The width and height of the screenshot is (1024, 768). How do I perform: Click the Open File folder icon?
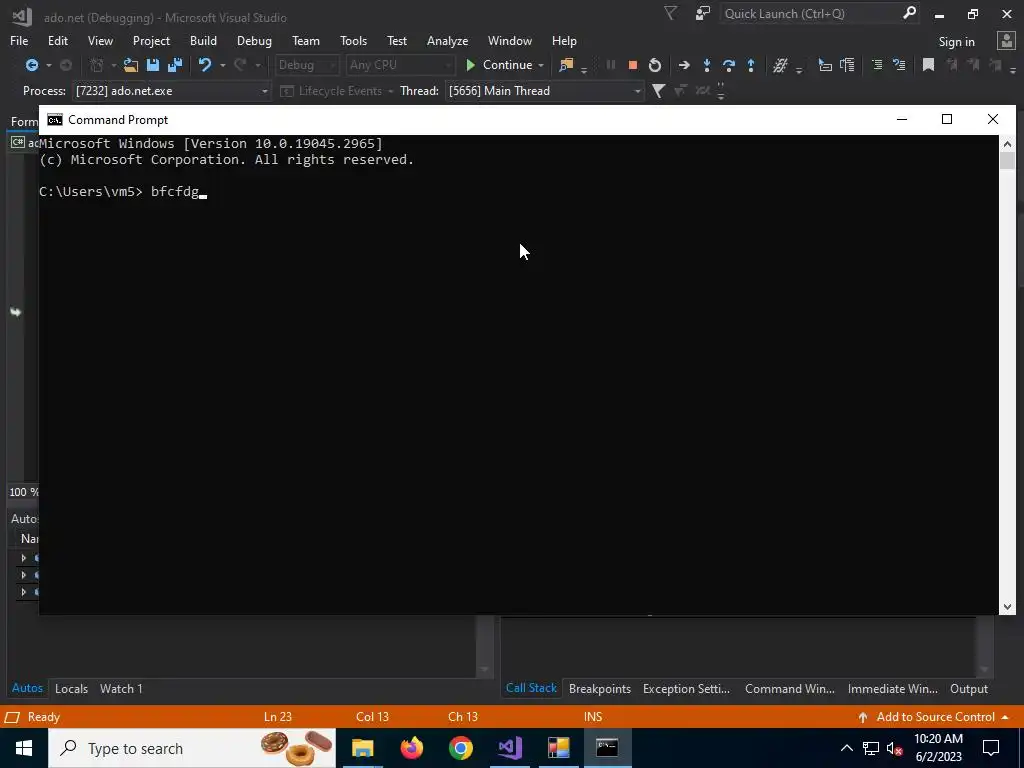131,65
